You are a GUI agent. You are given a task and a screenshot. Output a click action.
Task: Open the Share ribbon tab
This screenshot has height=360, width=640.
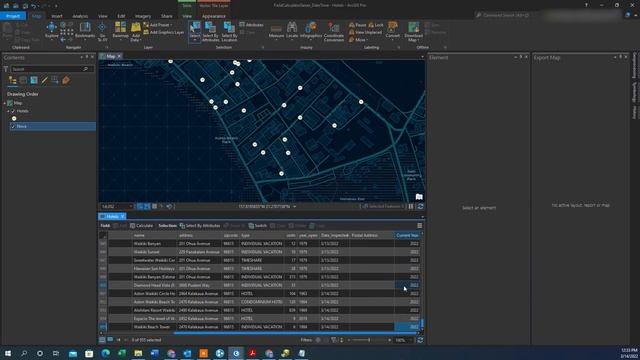tap(167, 16)
